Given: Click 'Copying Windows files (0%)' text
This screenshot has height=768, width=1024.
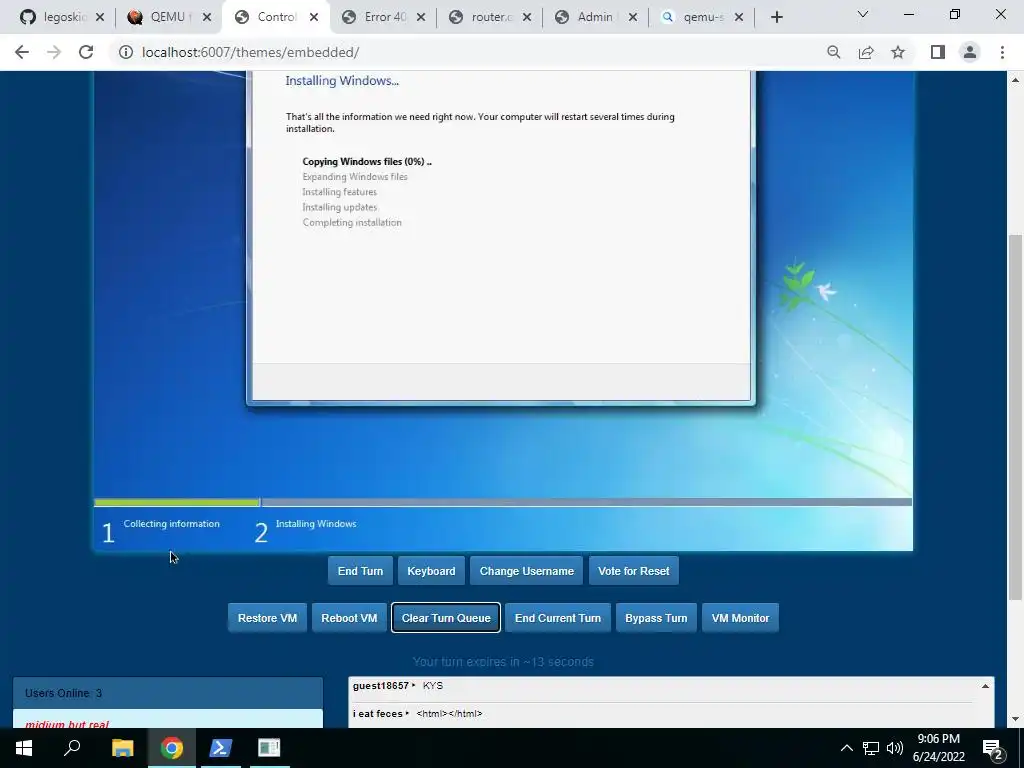Looking at the screenshot, I should coord(367,161).
